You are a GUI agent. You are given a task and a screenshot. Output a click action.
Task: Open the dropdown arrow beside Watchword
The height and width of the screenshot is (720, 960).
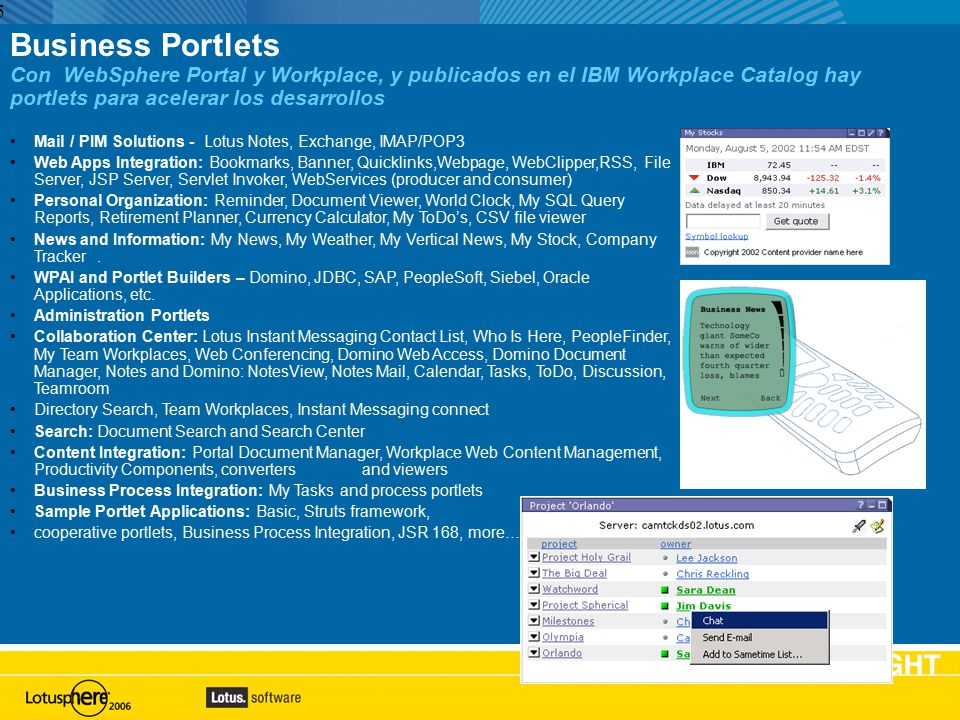[534, 589]
